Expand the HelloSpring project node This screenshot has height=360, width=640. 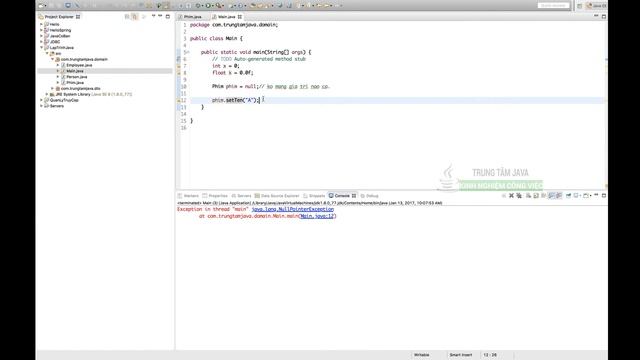pyautogui.click(x=41, y=30)
